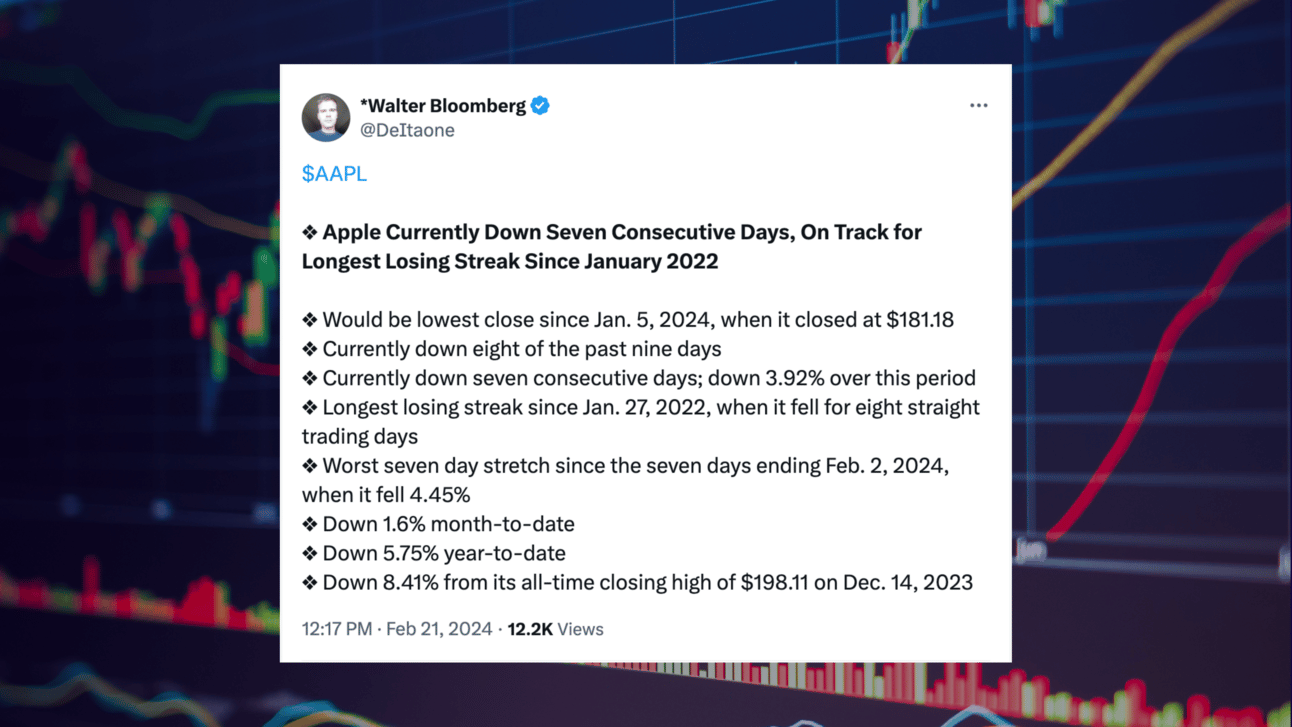Click the 12.2K Views count
Image resolution: width=1292 pixels, height=727 pixels.
(x=555, y=629)
